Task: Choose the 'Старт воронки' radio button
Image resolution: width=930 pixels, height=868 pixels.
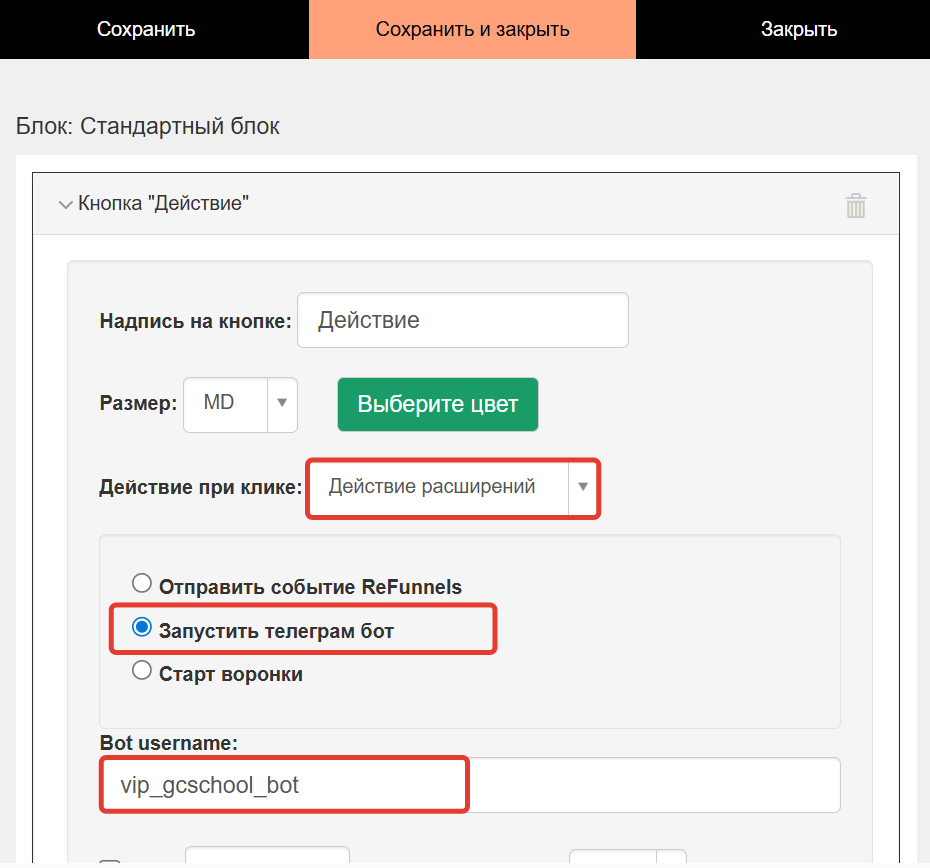Action: (141, 671)
